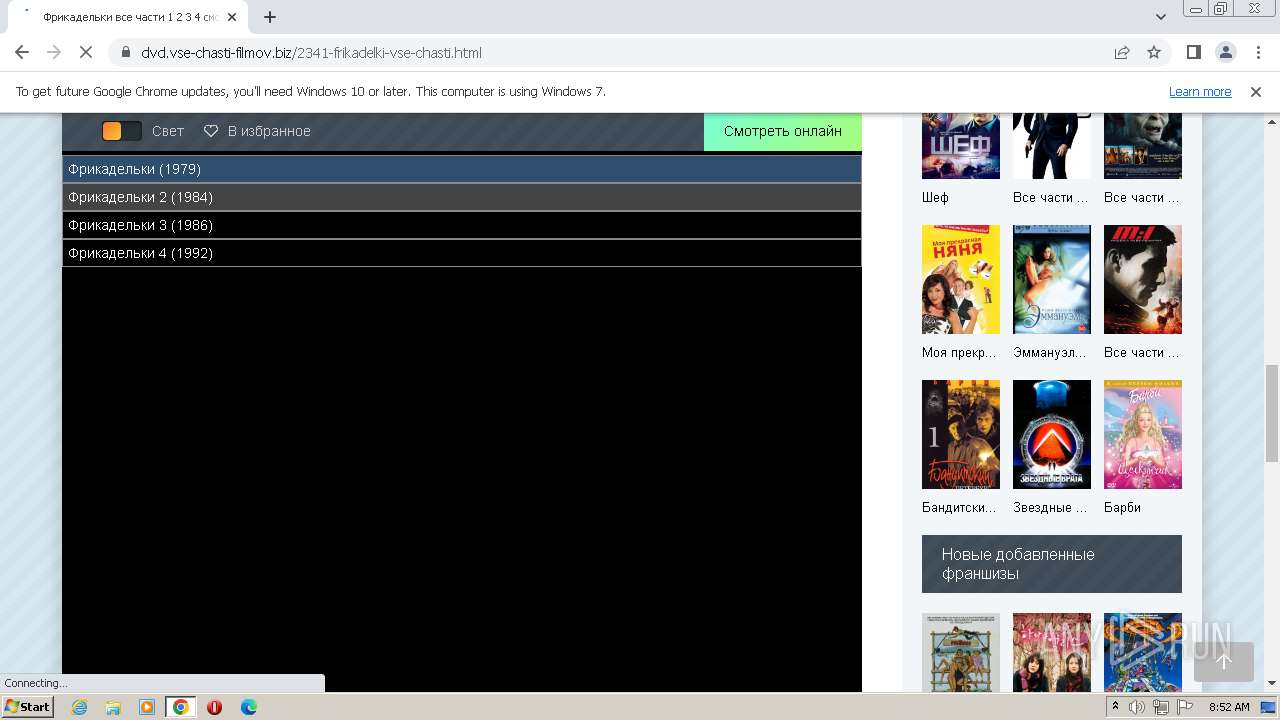
Task: Click the taskbar clock 8:52 AM
Action: pyautogui.click(x=1229, y=707)
